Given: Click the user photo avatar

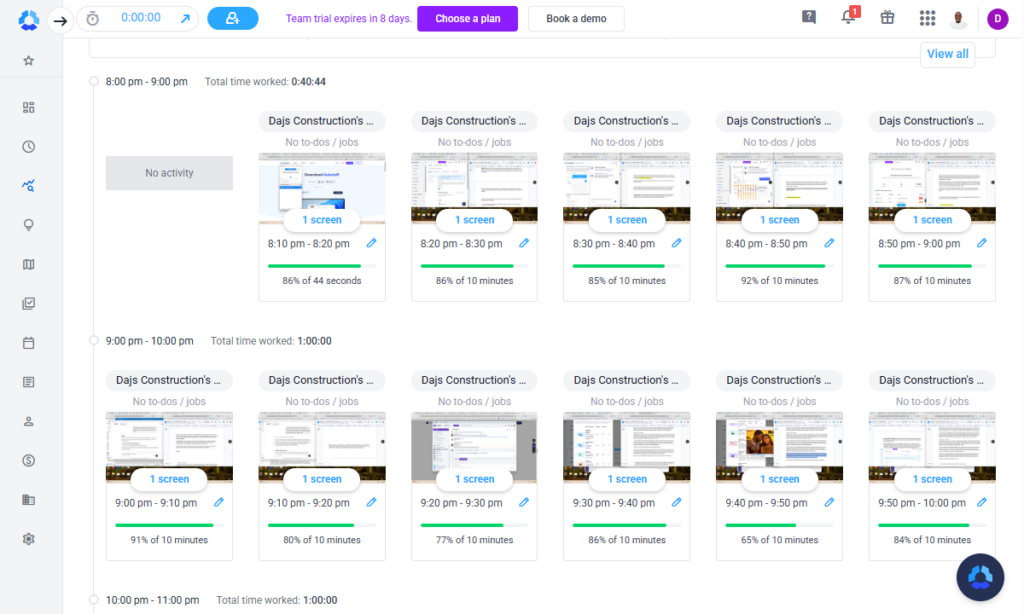Looking at the screenshot, I should pyautogui.click(x=958, y=18).
